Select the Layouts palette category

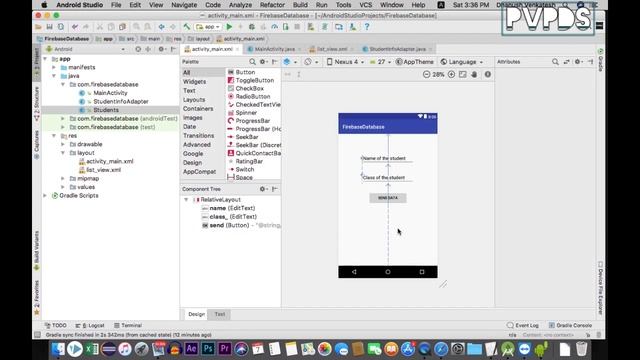coord(194,100)
